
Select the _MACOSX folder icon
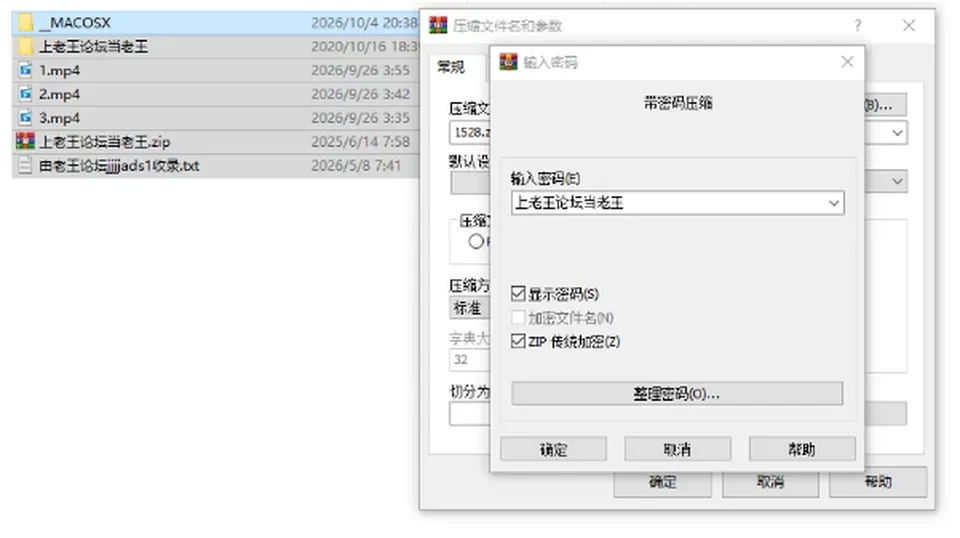25,23
